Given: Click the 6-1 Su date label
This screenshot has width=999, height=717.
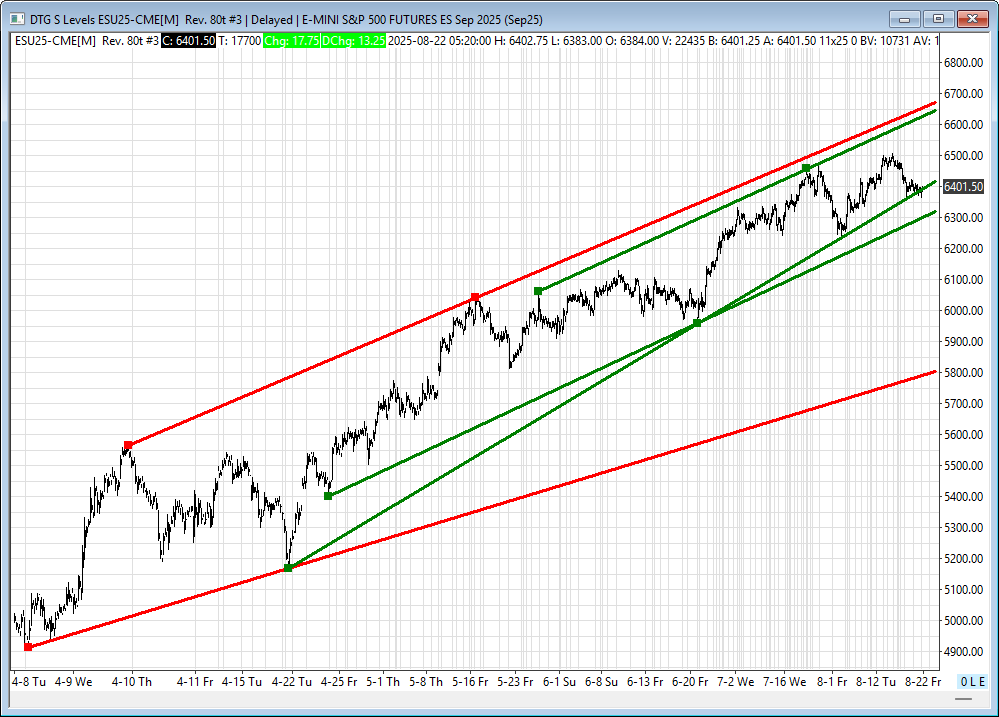Looking at the screenshot, I should (559, 681).
